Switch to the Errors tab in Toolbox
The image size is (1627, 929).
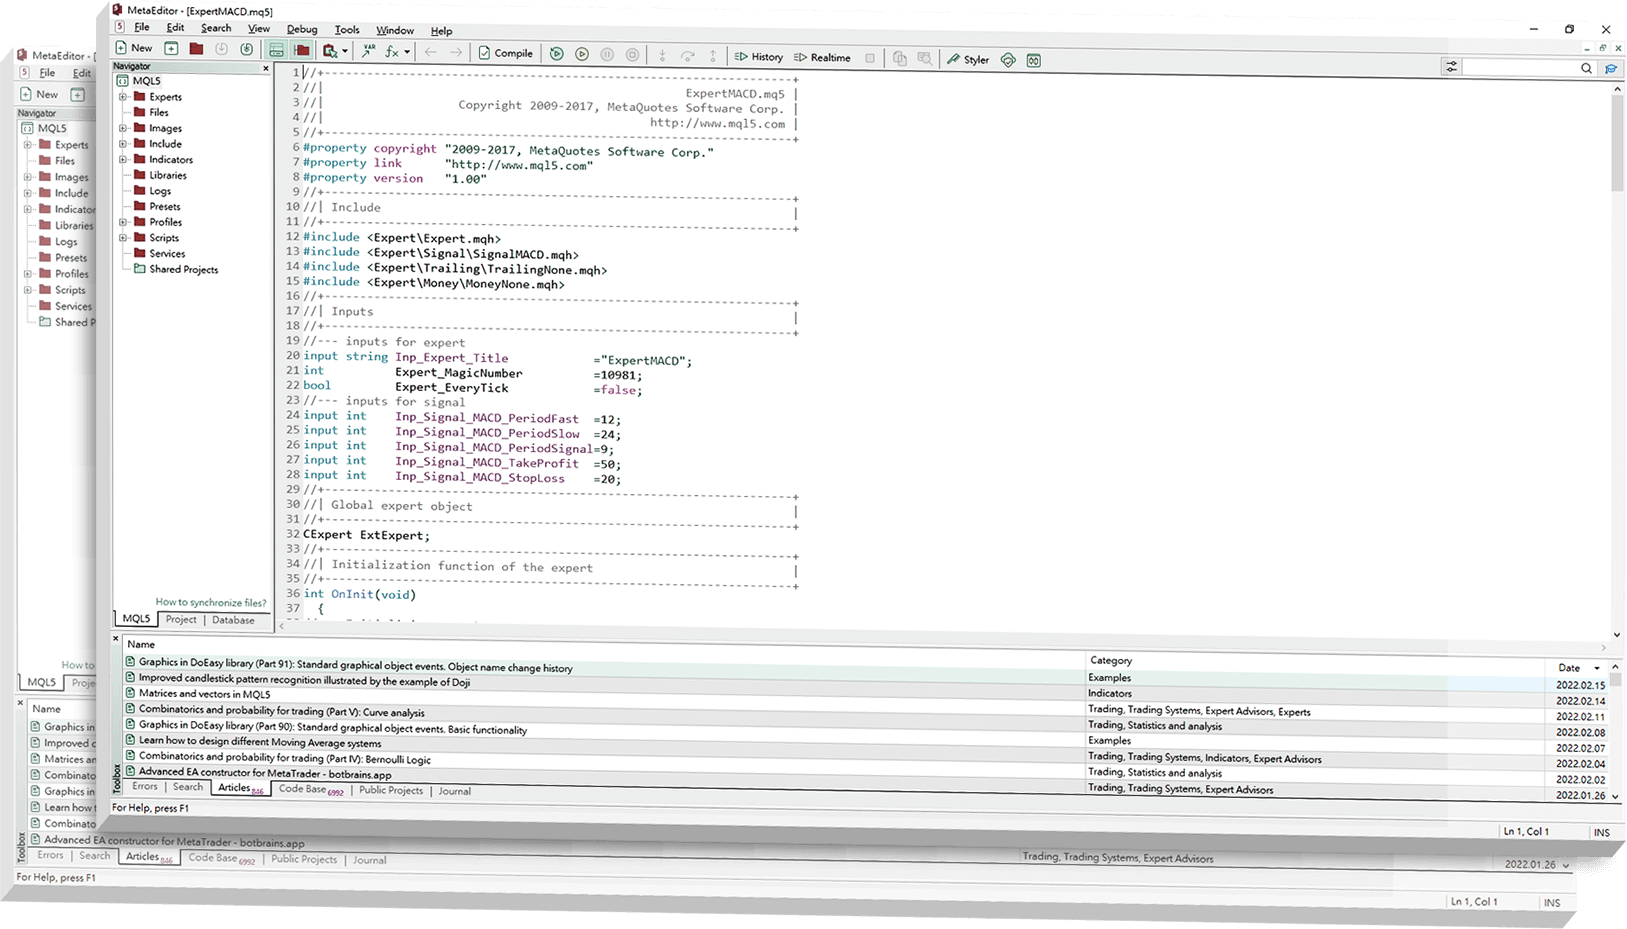[x=145, y=786]
